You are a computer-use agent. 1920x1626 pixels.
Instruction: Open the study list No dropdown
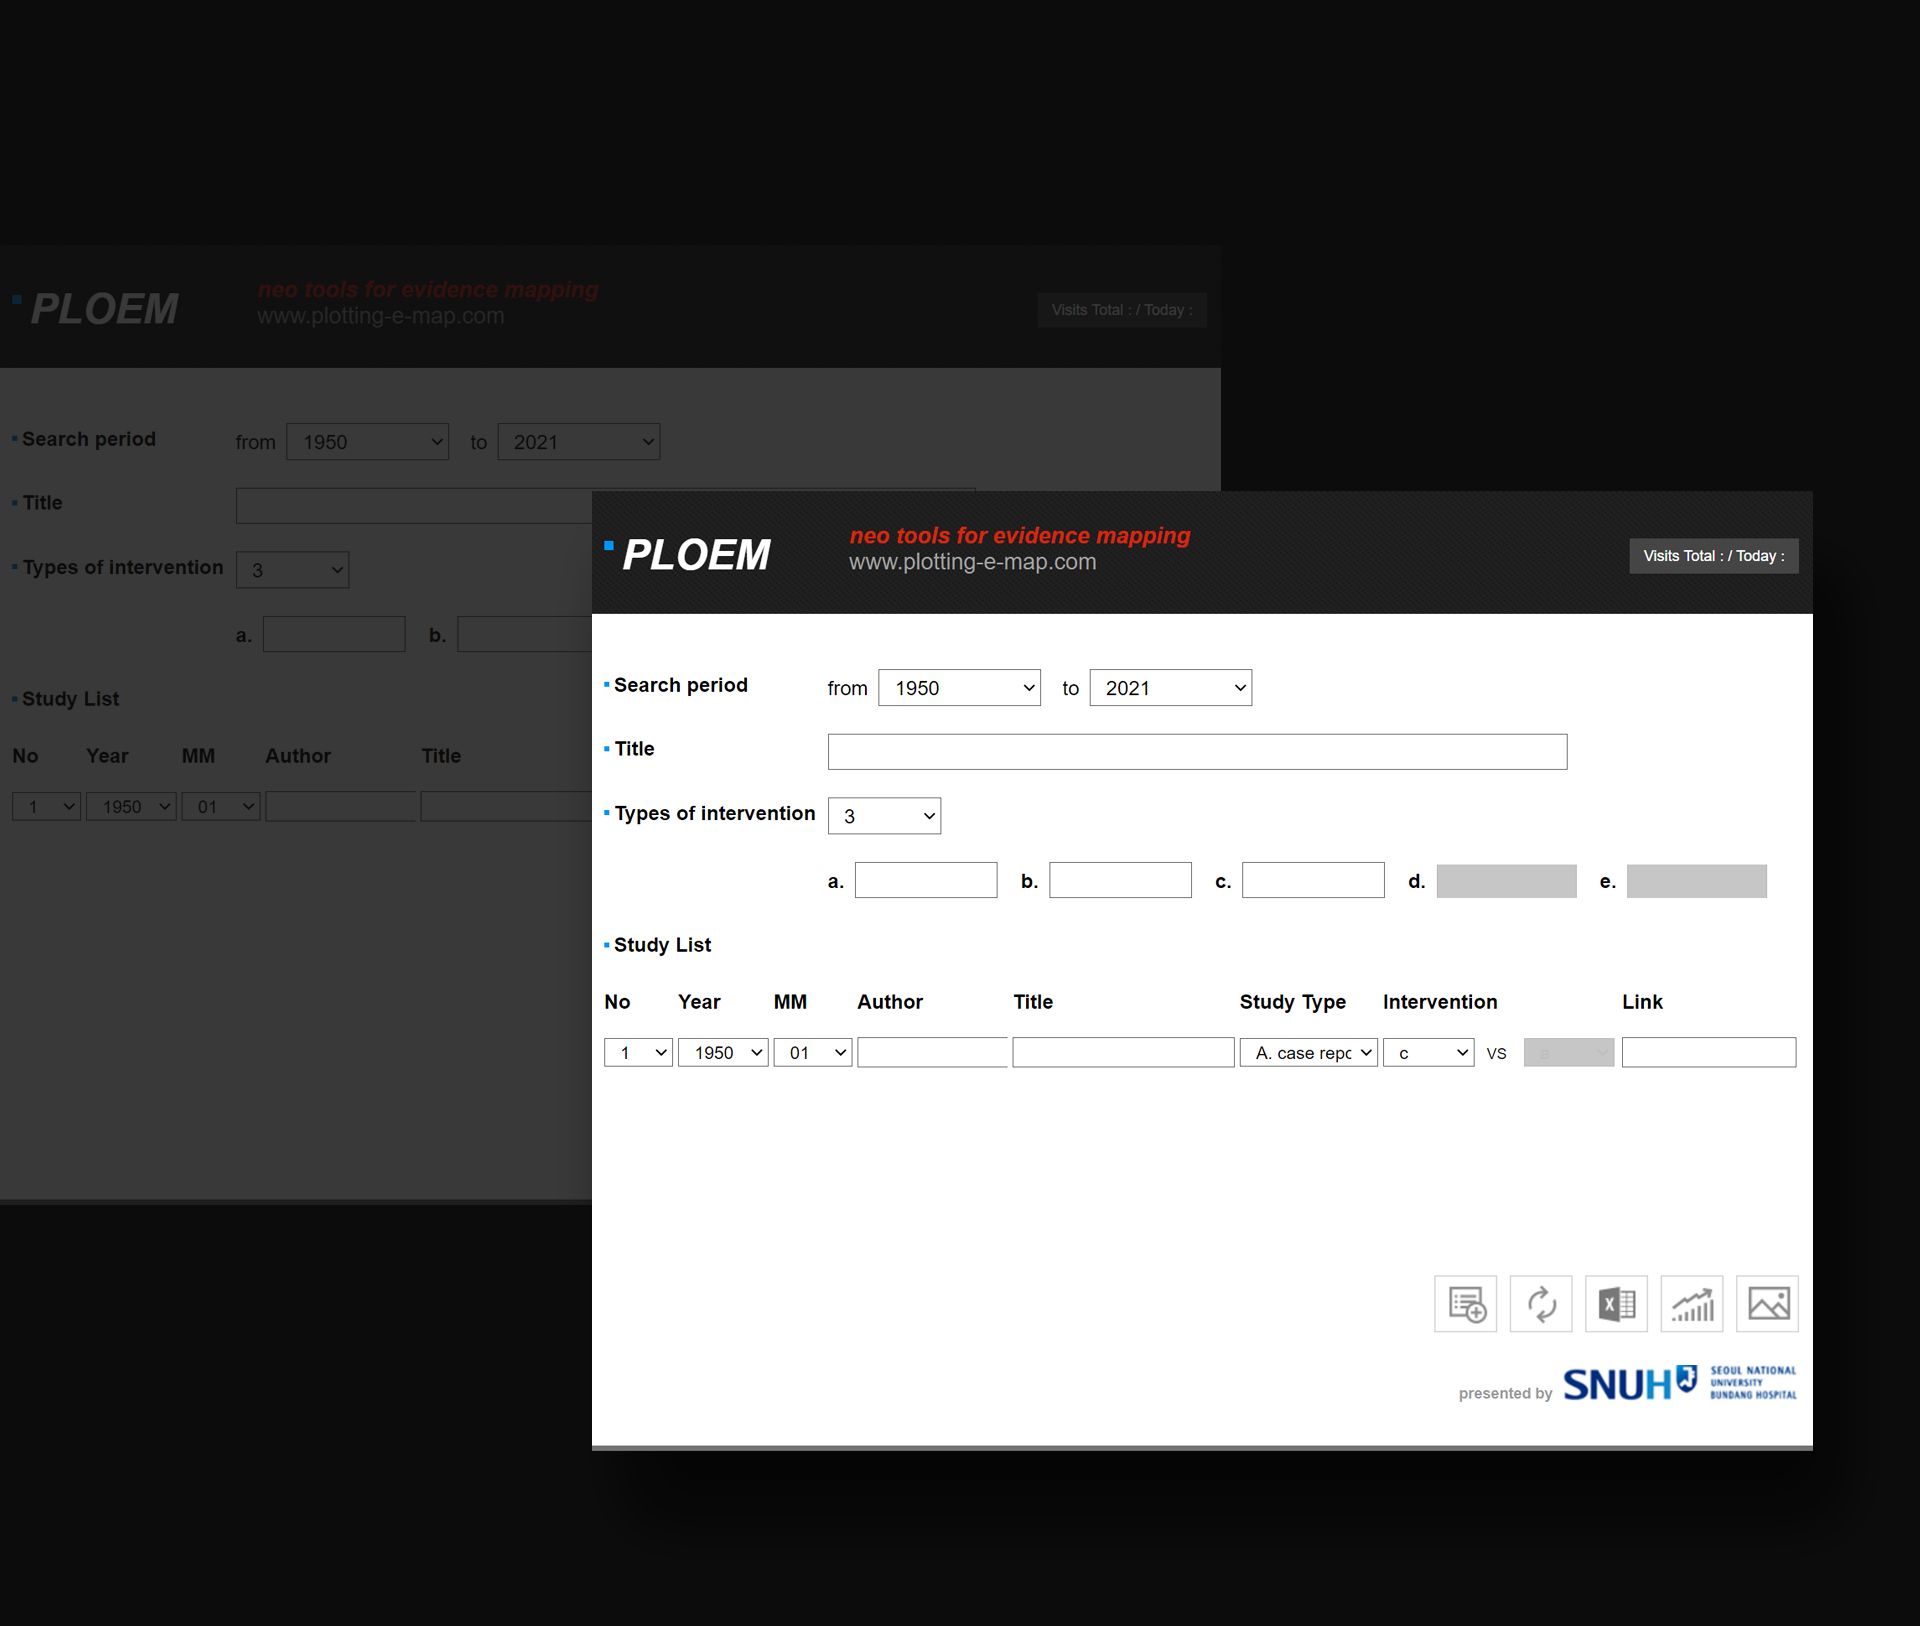tap(638, 1052)
